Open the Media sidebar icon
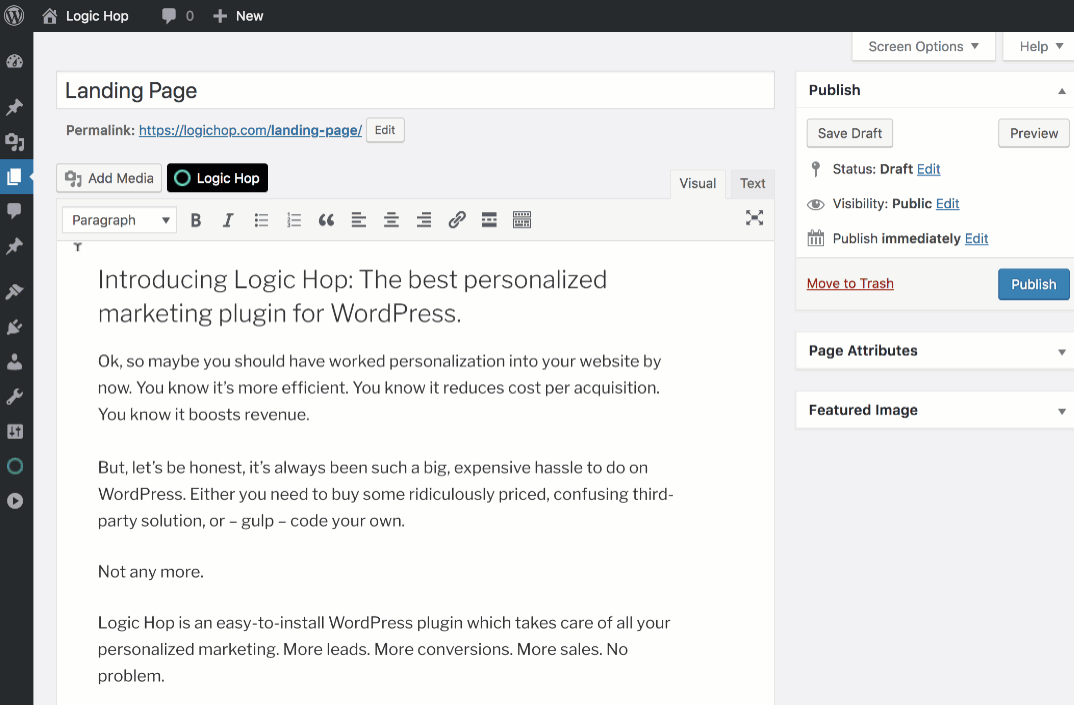This screenshot has width=1074, height=705. 14,142
